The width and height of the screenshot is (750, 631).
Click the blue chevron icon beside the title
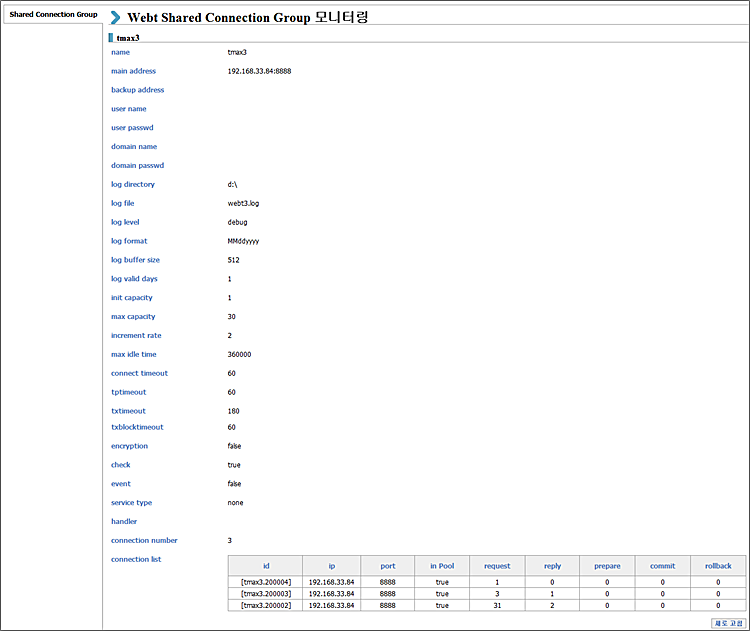(116, 17)
